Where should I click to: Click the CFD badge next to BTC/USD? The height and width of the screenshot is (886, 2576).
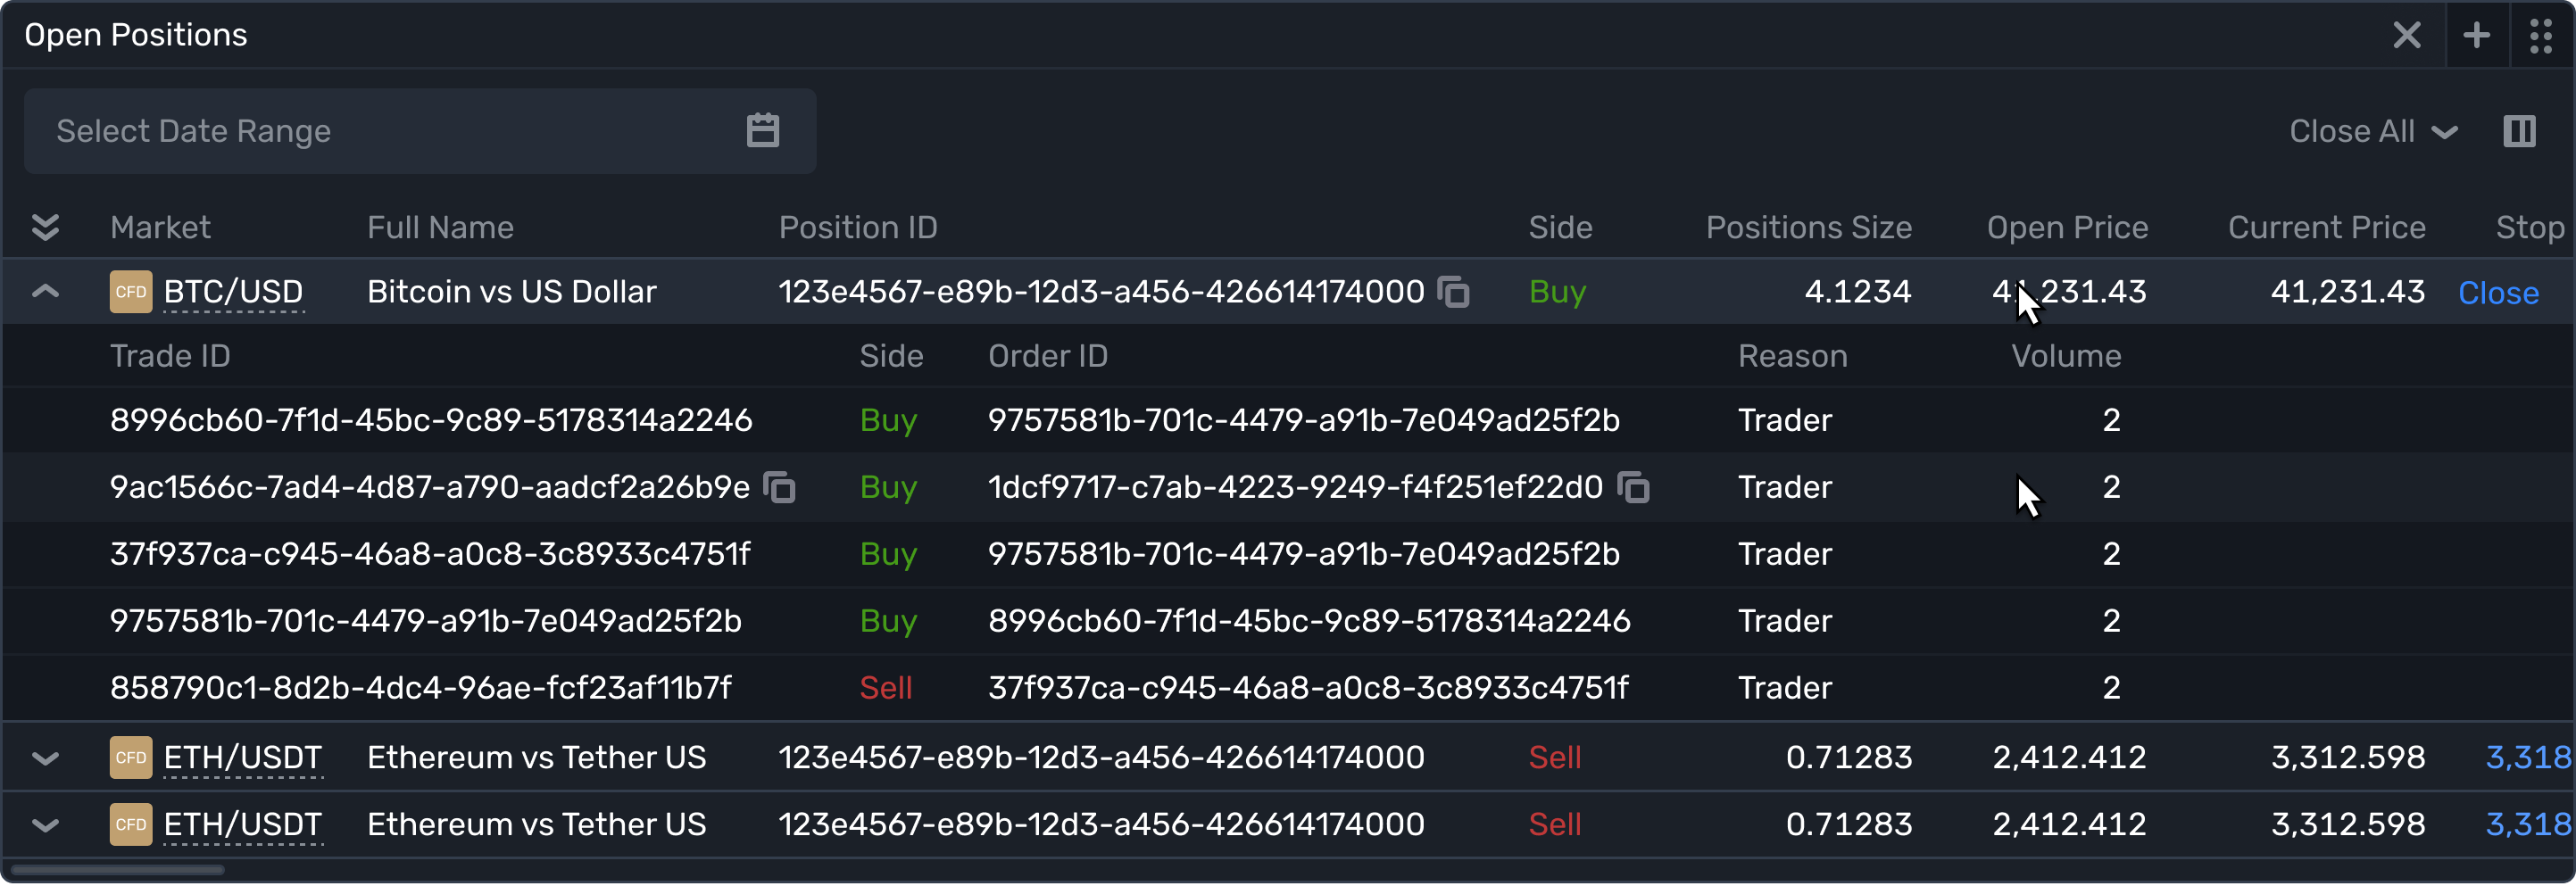[131, 292]
